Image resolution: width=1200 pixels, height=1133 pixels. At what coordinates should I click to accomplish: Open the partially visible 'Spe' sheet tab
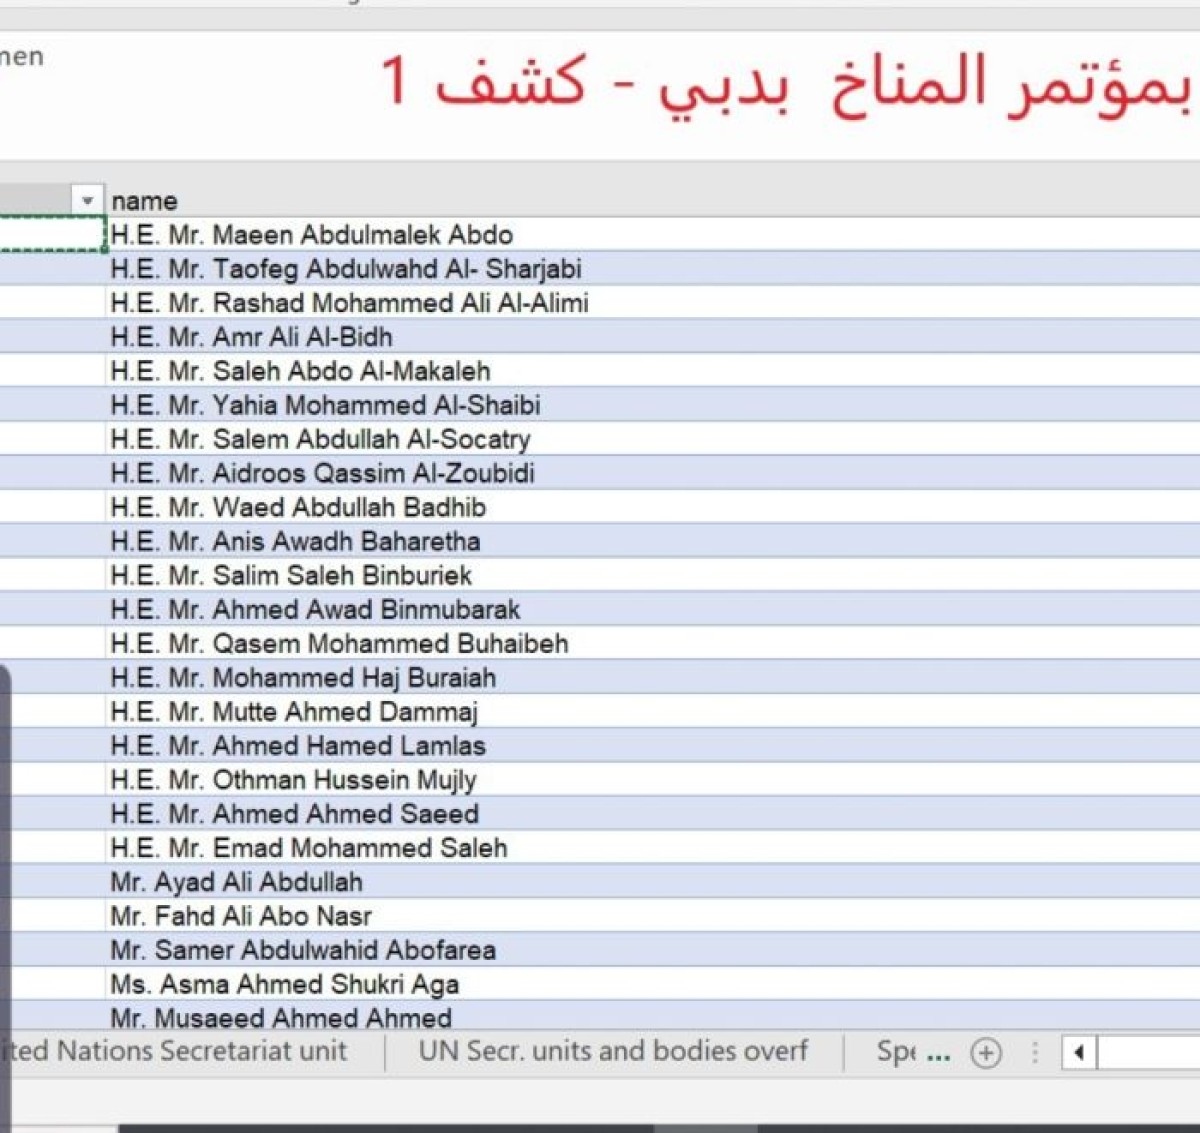click(895, 1051)
